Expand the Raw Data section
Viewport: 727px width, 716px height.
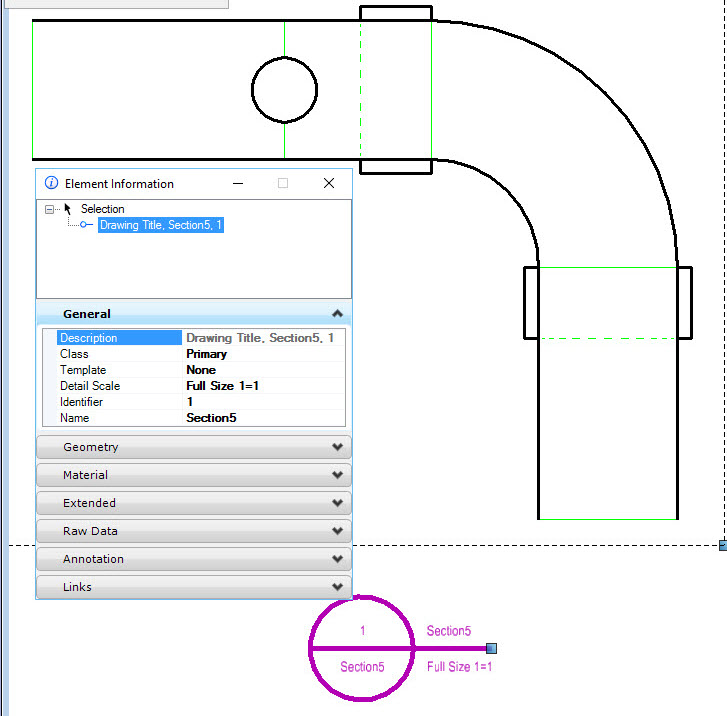pyautogui.click(x=194, y=531)
